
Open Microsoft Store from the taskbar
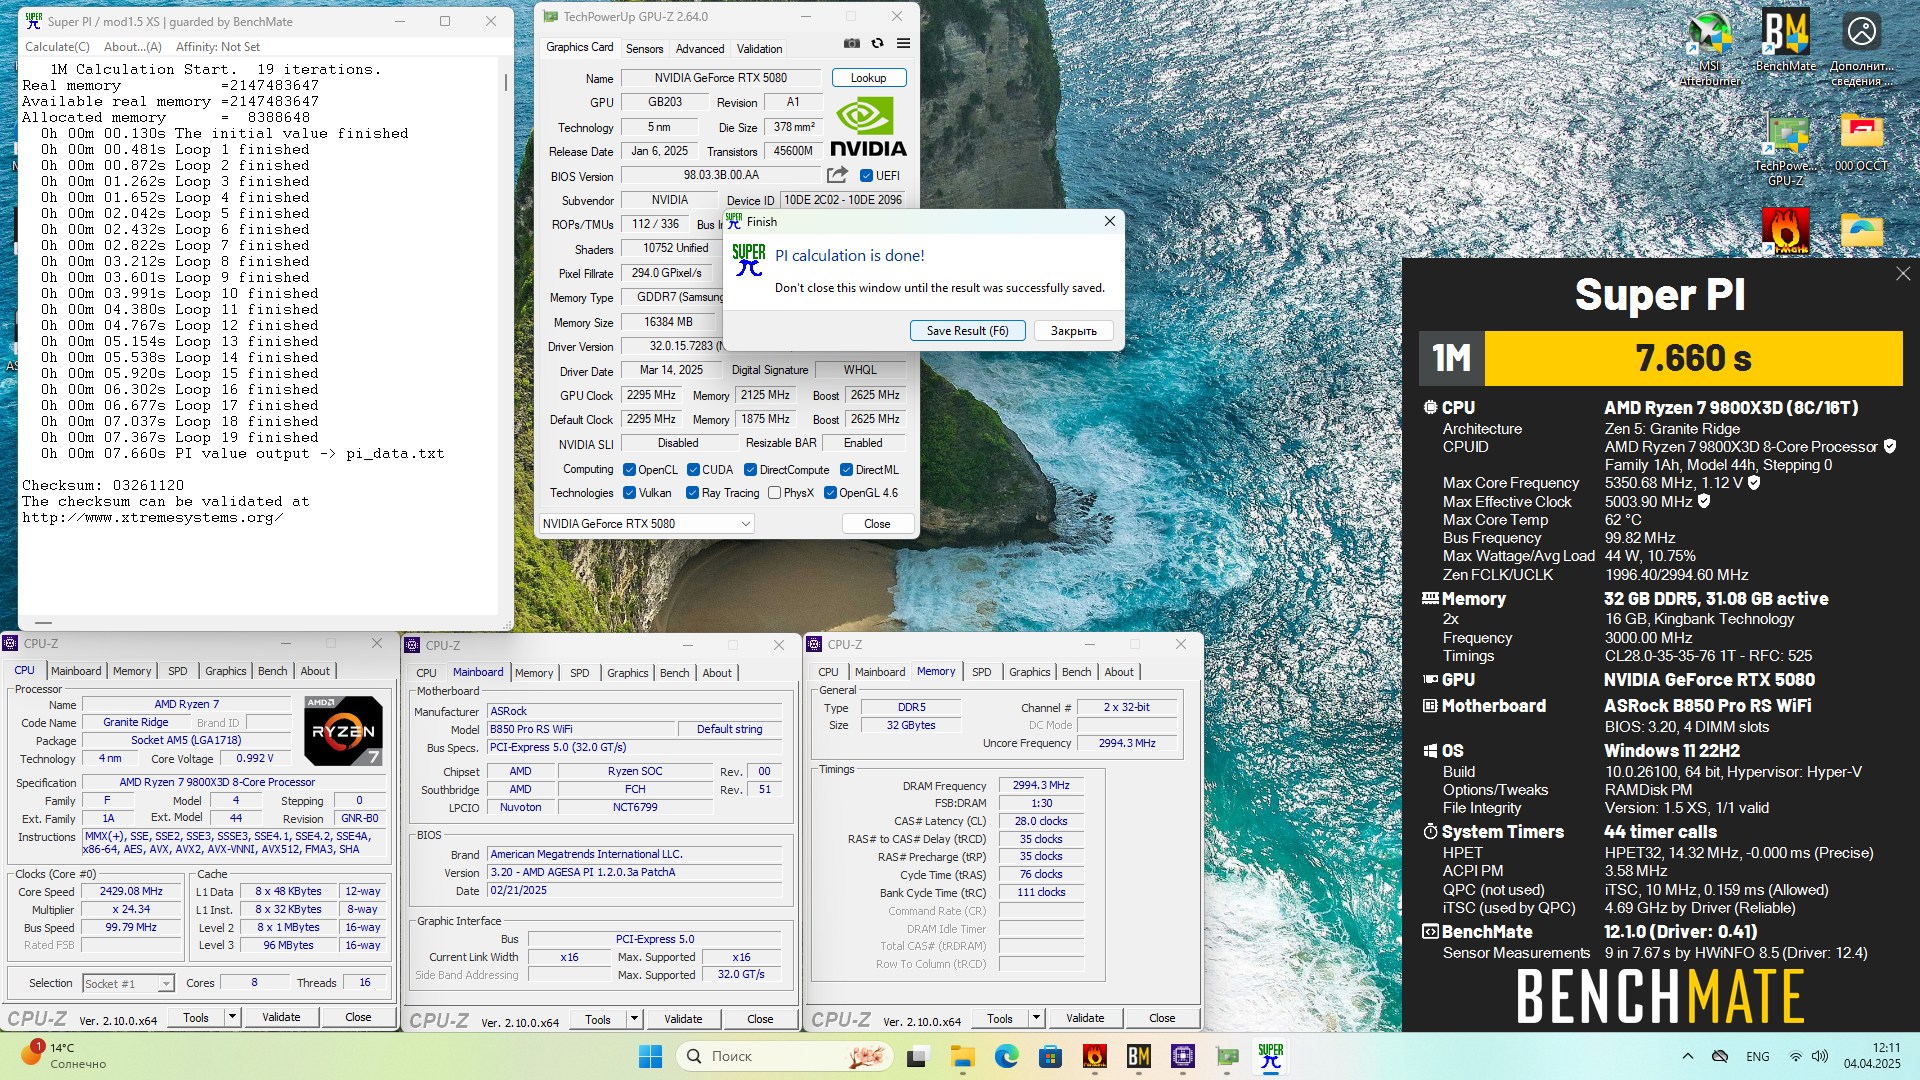tap(1050, 1056)
